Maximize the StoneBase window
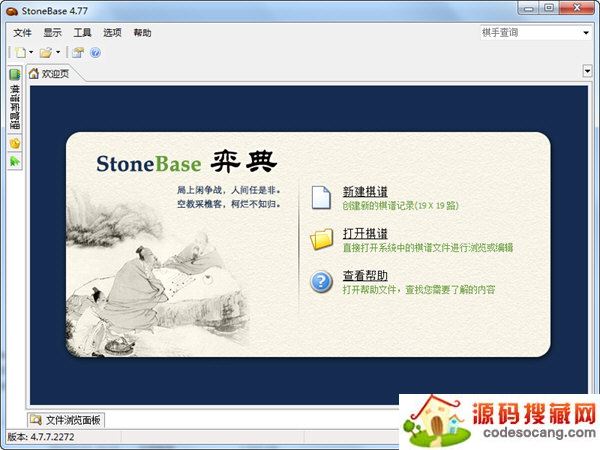 click(x=549, y=8)
